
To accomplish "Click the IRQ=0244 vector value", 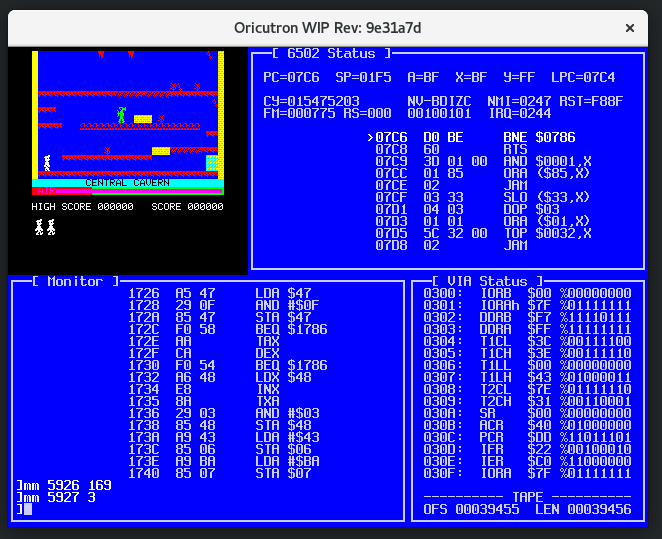I will (x=519, y=113).
